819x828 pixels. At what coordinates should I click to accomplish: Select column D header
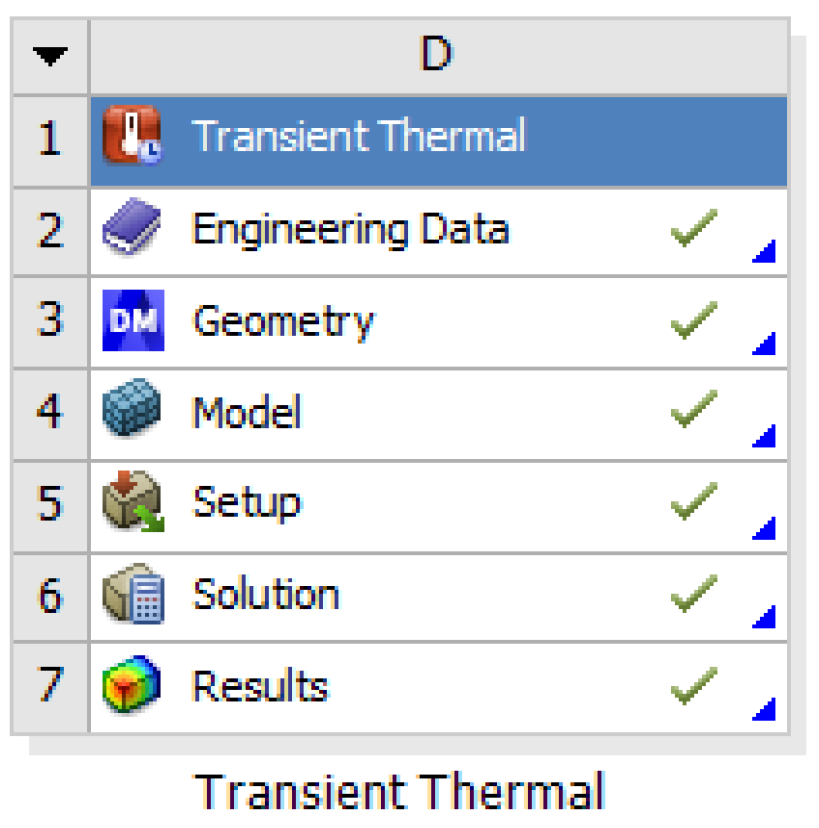436,56
